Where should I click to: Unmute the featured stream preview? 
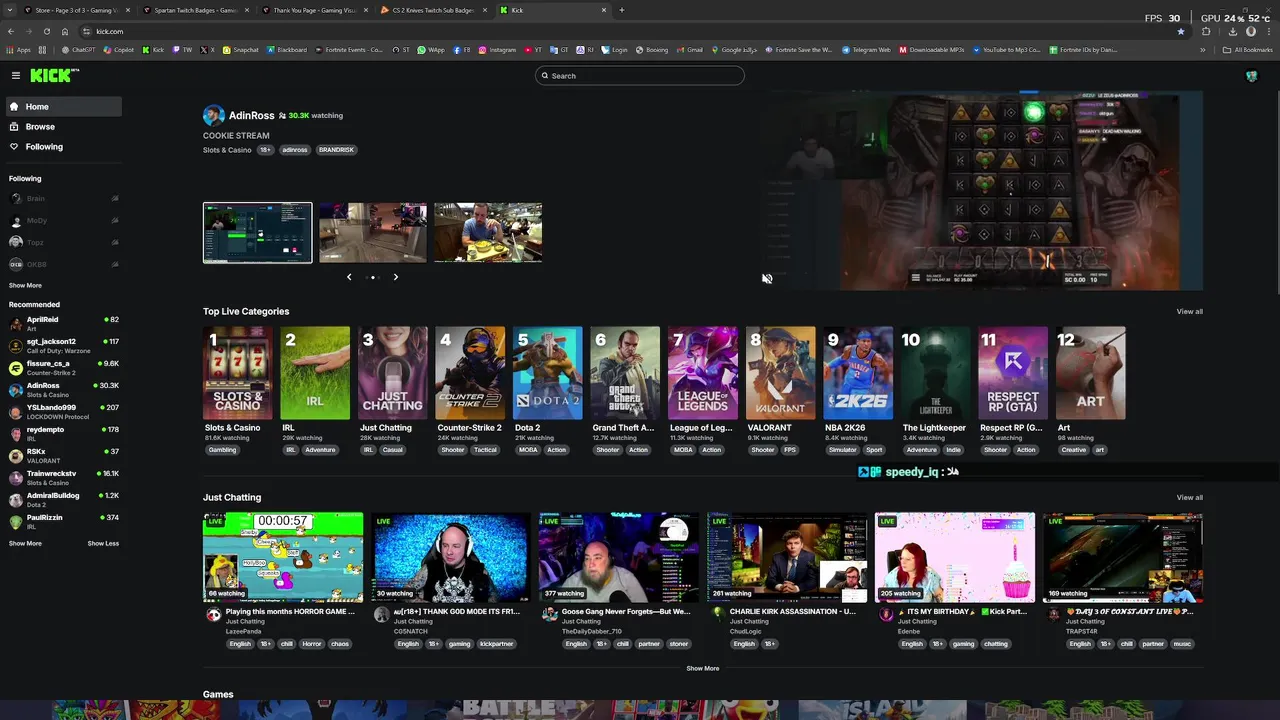pos(767,279)
